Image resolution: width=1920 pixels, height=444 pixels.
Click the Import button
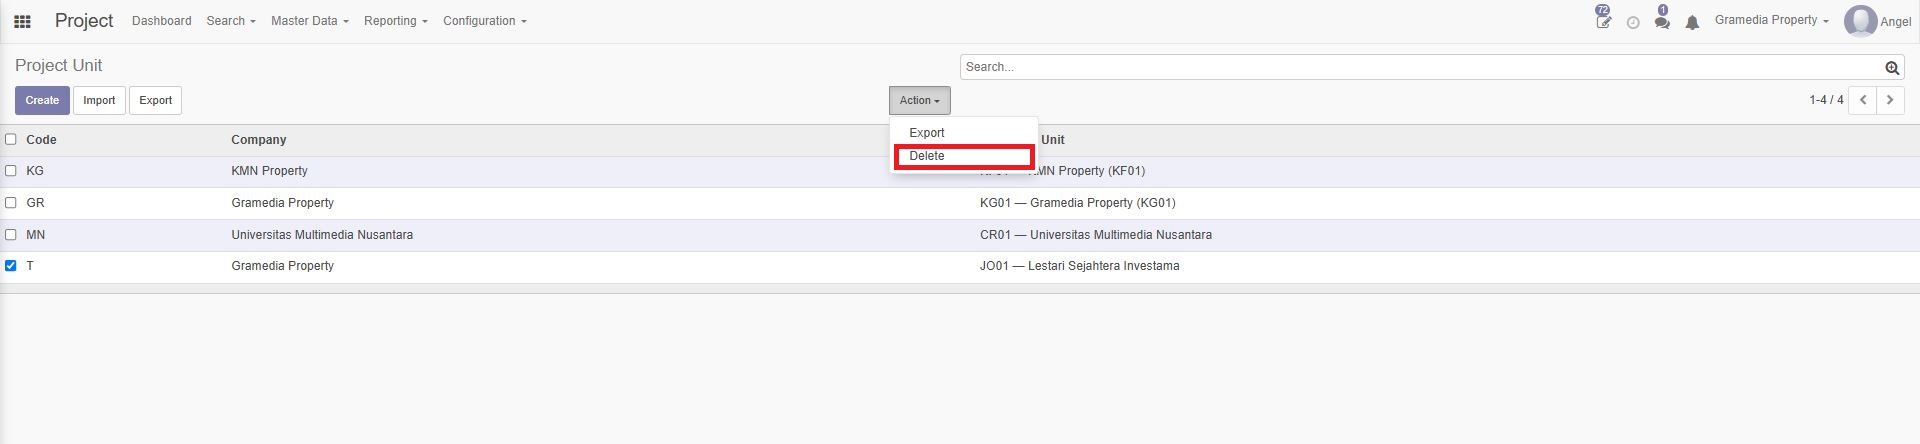click(x=99, y=100)
